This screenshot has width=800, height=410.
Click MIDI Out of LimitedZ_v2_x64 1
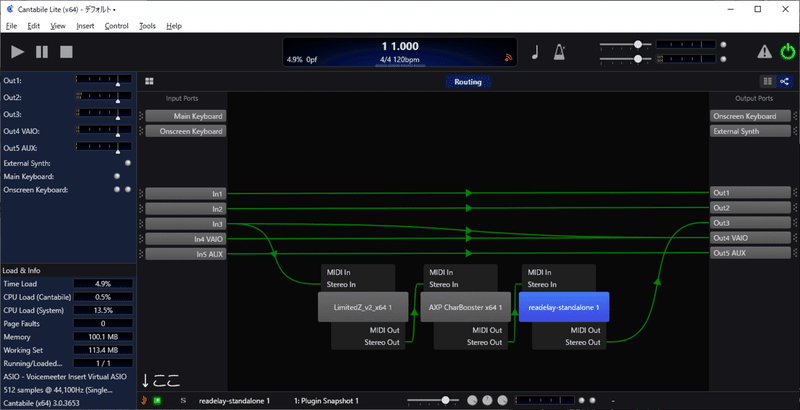(385, 330)
